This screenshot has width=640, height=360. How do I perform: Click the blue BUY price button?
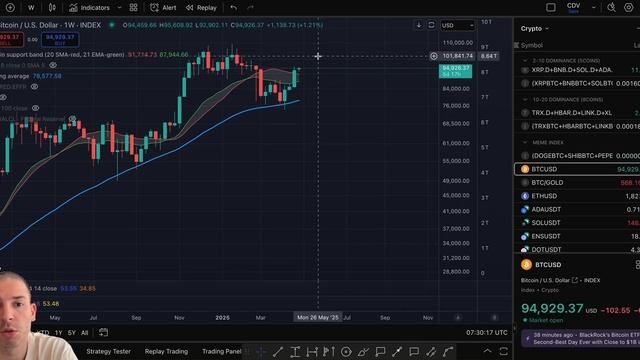[60, 40]
